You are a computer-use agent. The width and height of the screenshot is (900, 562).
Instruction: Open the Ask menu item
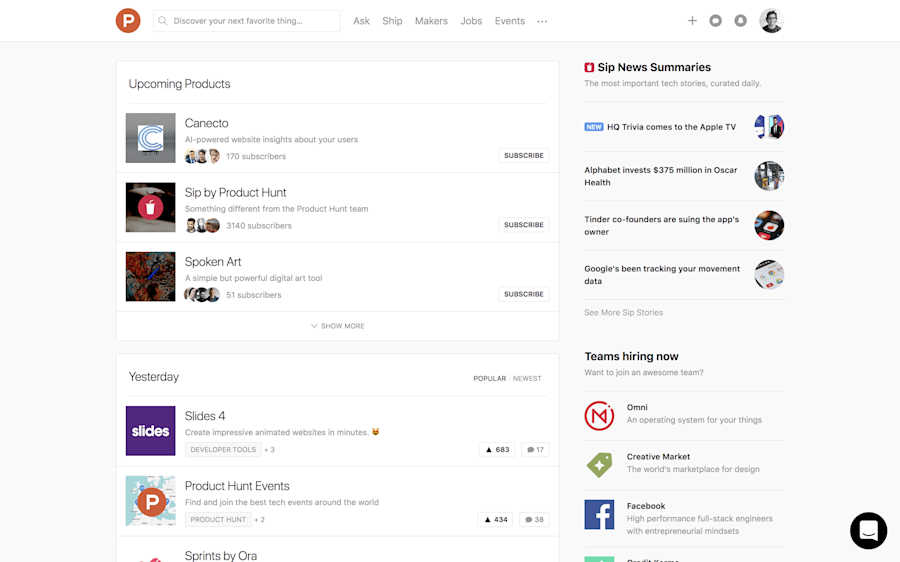pos(362,21)
